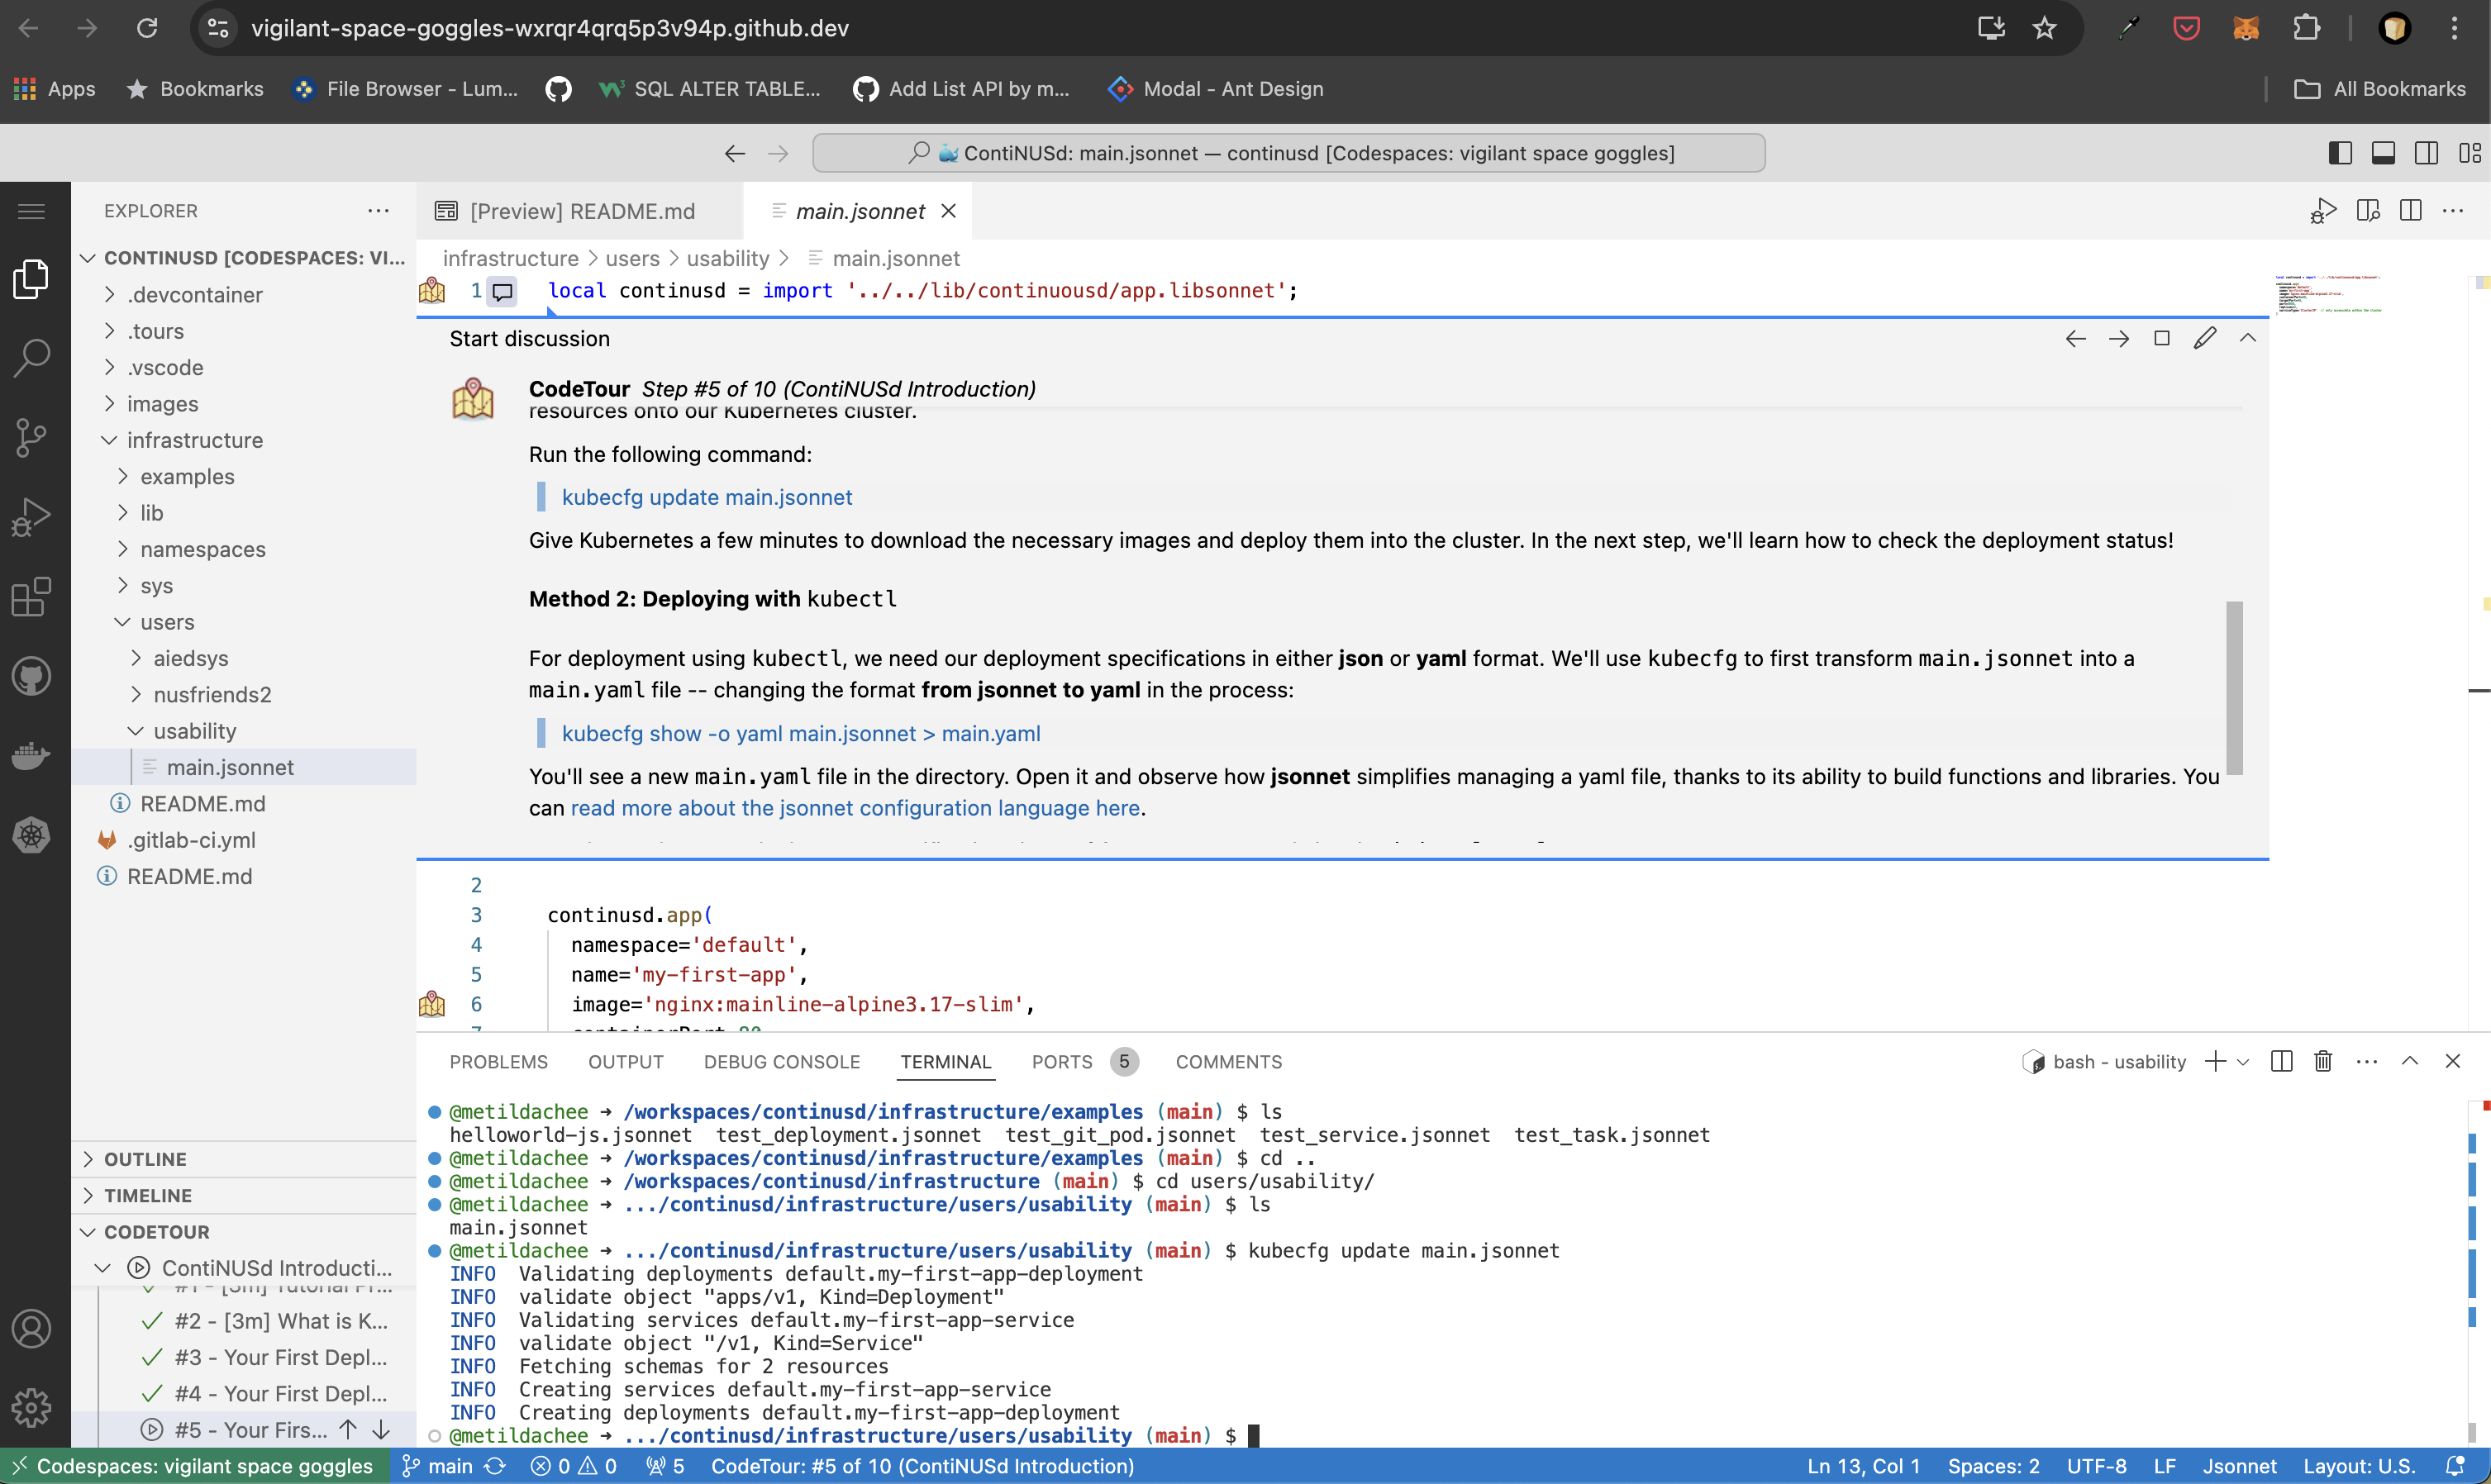Expand the OUTLINE section
Screen dimensions: 2491x1484
click(145, 1159)
